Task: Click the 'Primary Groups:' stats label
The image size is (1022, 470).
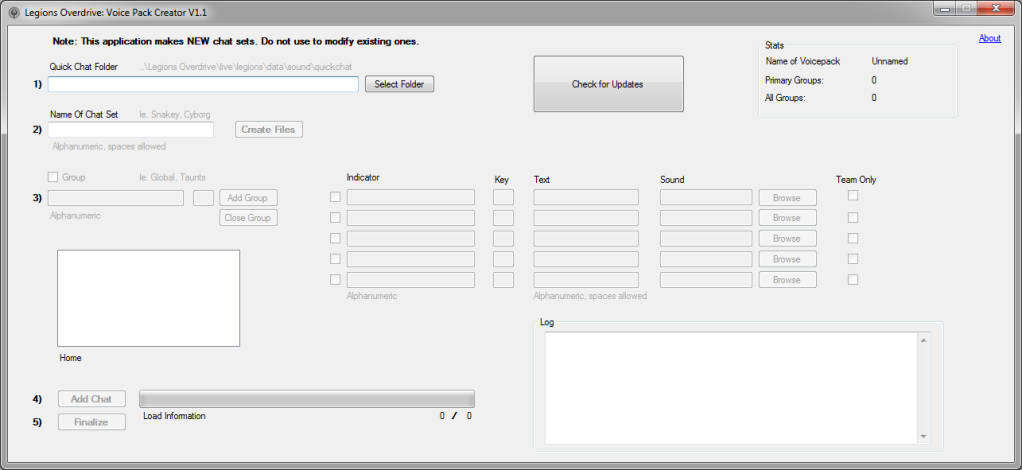Action: (795, 80)
